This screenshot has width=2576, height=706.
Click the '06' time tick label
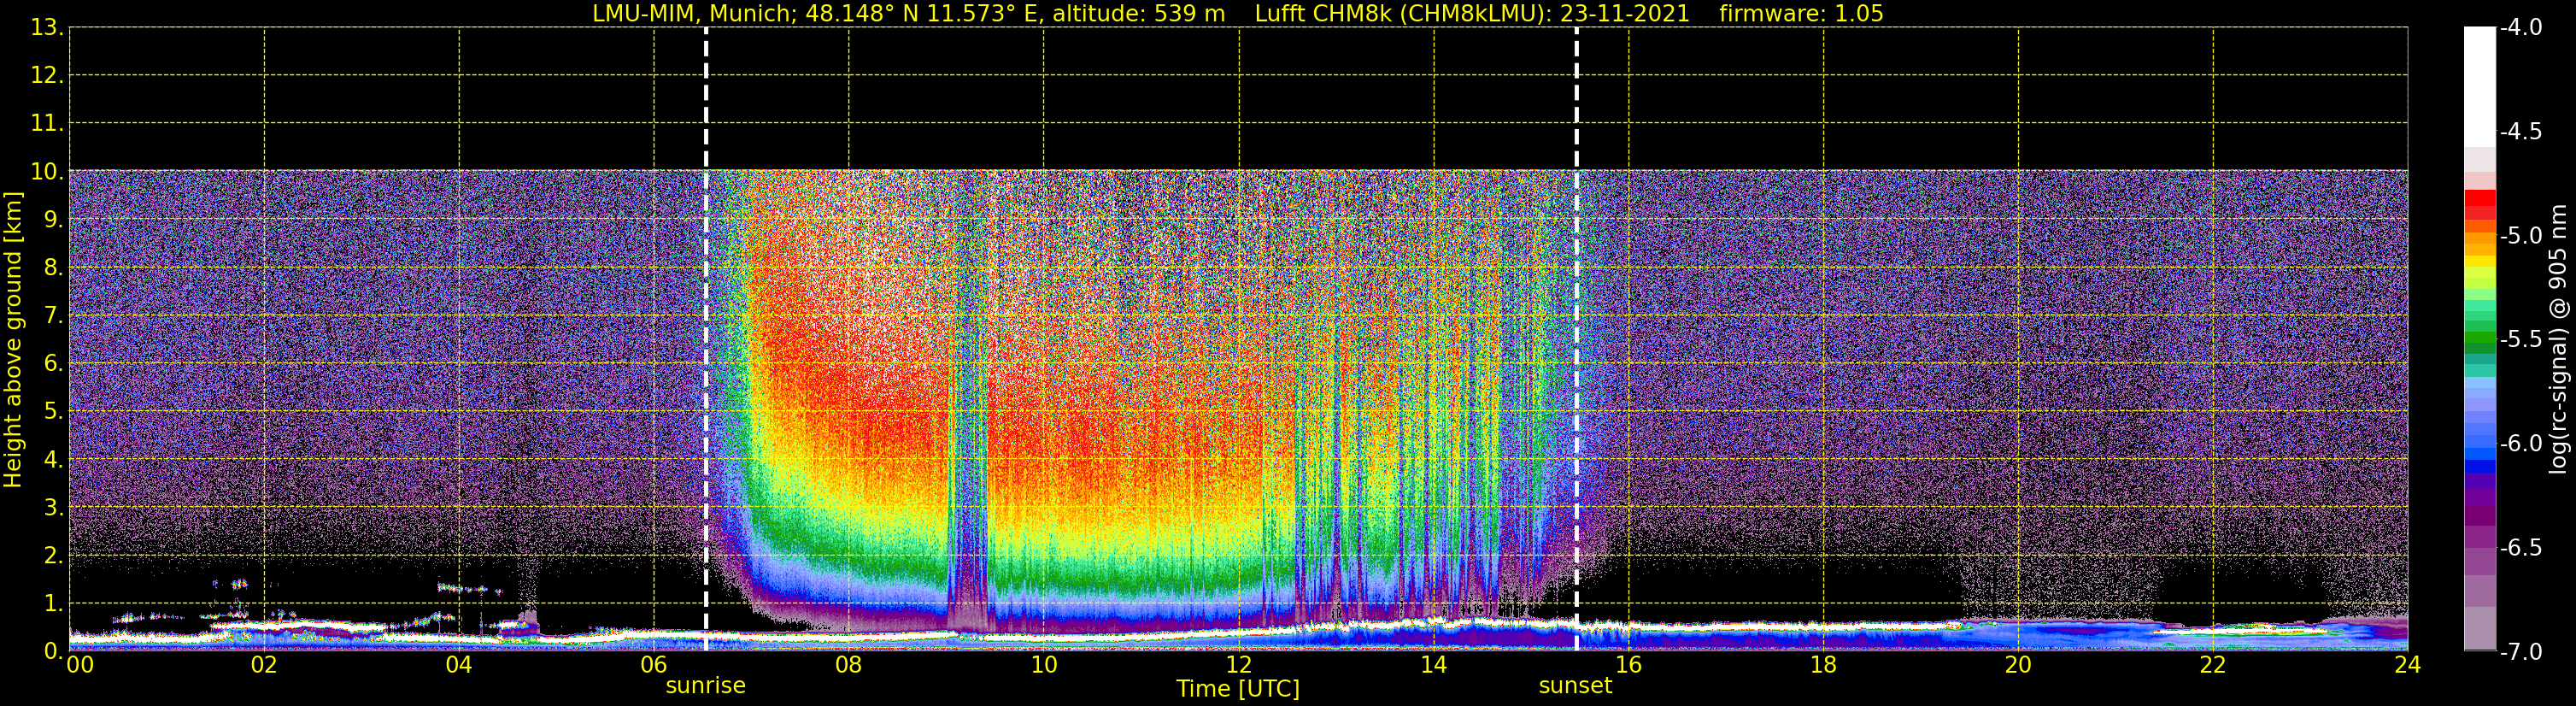654,665
